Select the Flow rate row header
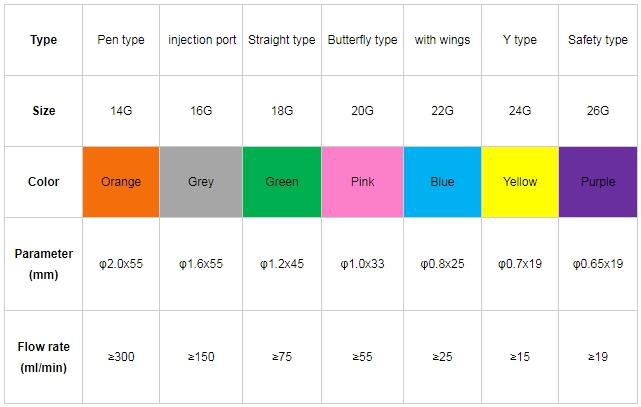The height and width of the screenshot is (407, 641). click(x=44, y=357)
